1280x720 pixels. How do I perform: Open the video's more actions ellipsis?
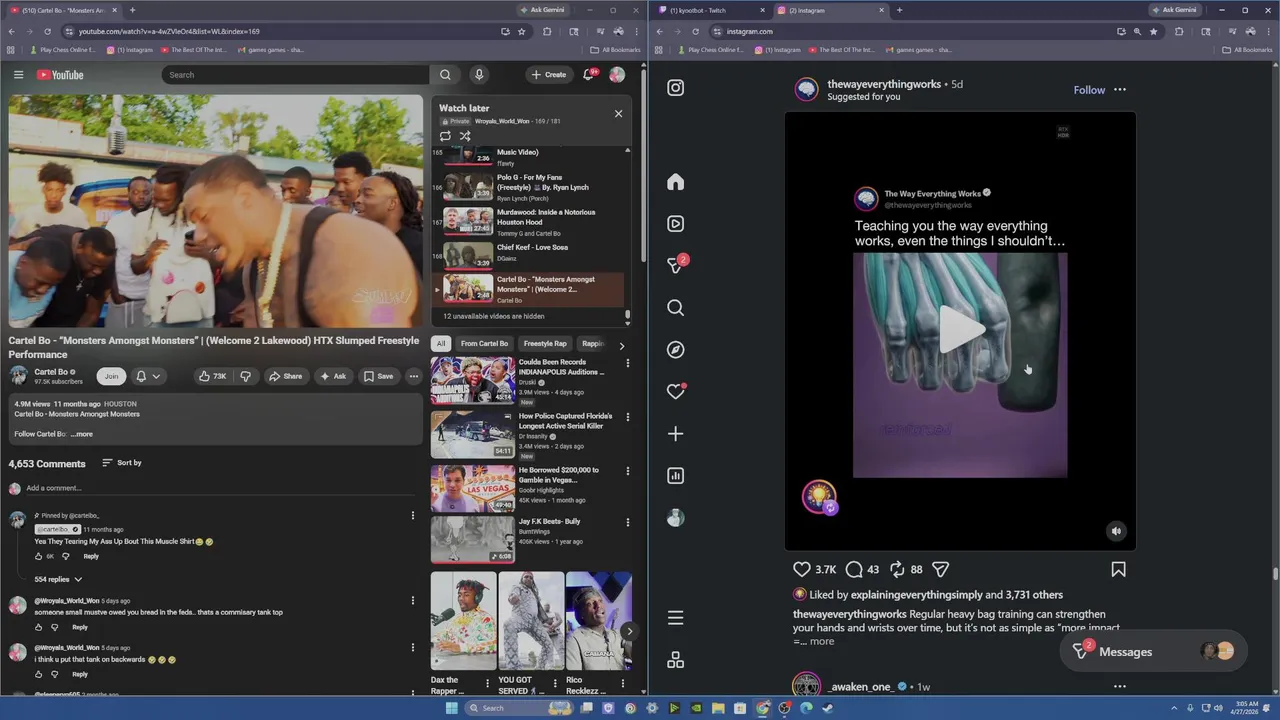413,376
